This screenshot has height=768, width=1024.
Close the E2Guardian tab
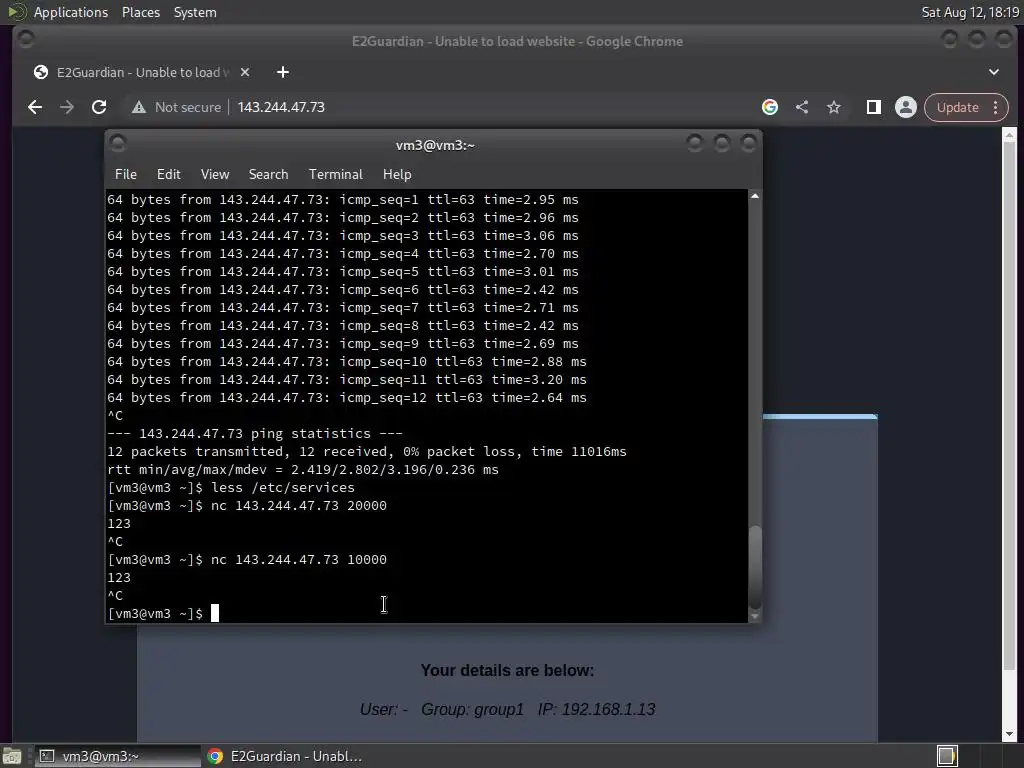tap(245, 72)
